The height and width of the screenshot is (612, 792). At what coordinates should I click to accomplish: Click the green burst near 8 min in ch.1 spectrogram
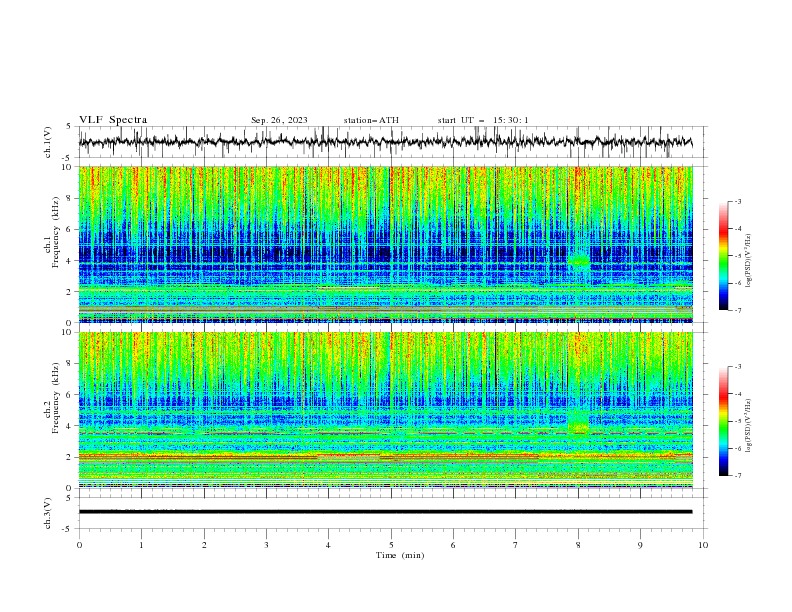click(579, 261)
